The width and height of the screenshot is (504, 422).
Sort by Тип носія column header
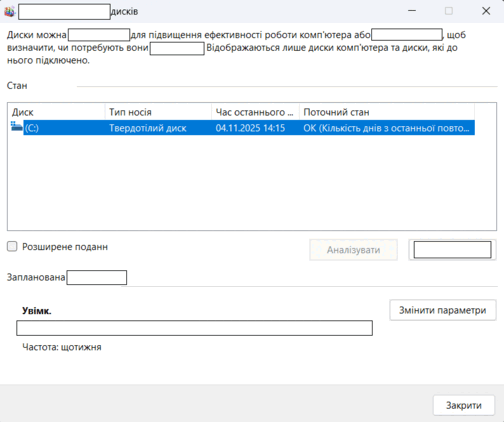pos(158,112)
